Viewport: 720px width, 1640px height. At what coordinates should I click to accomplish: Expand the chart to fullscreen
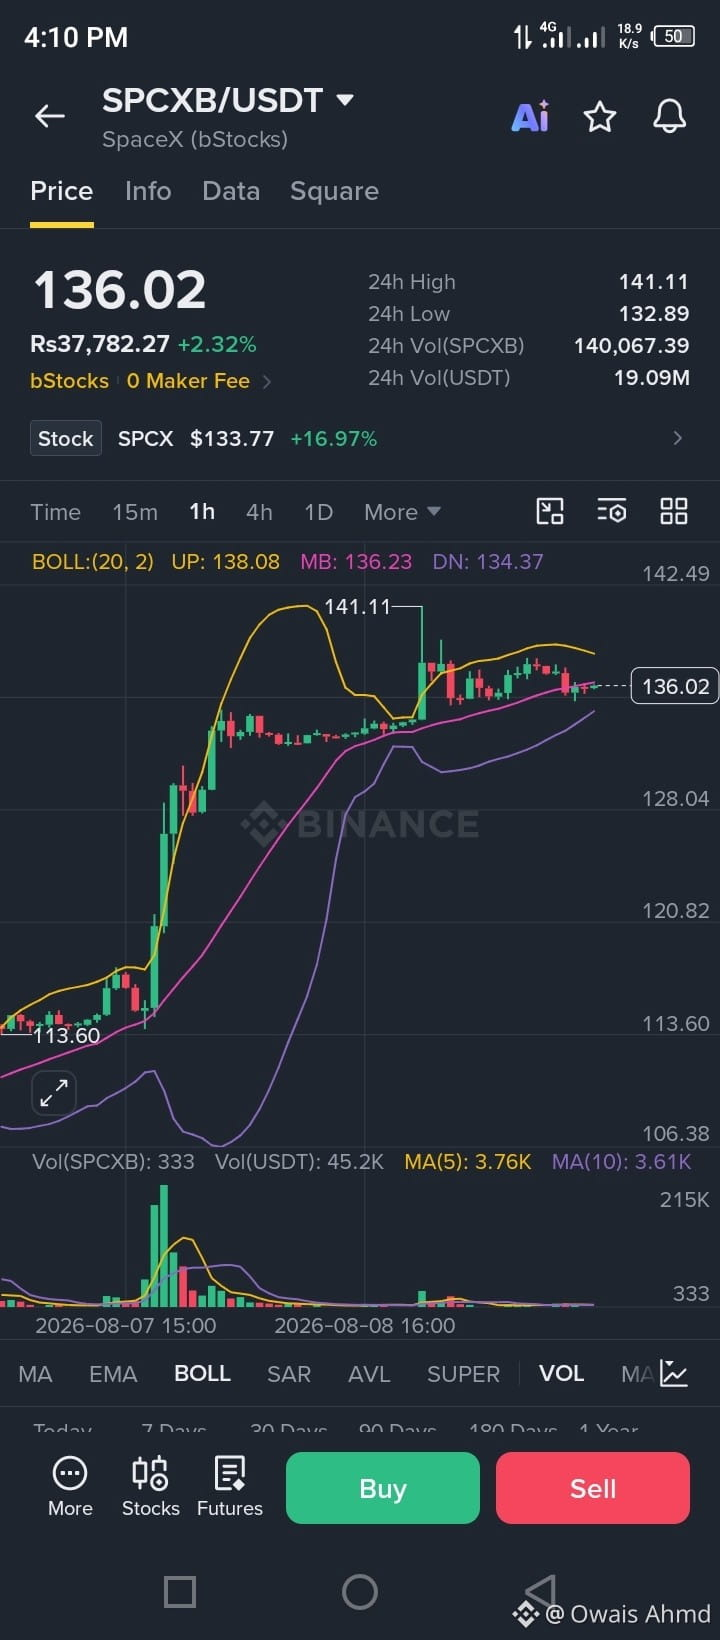click(x=54, y=1093)
